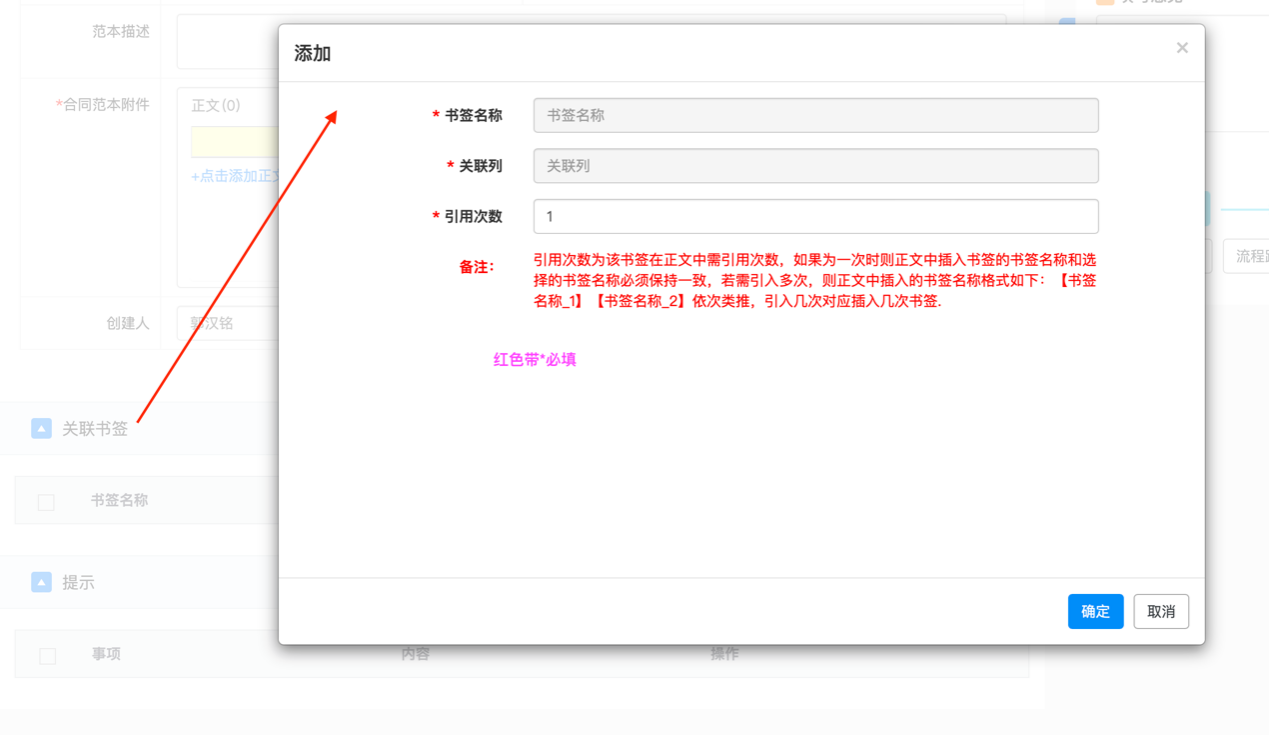Tick the select-all checkbox beside 事项 column
The image size is (1269, 735).
pos(47,656)
